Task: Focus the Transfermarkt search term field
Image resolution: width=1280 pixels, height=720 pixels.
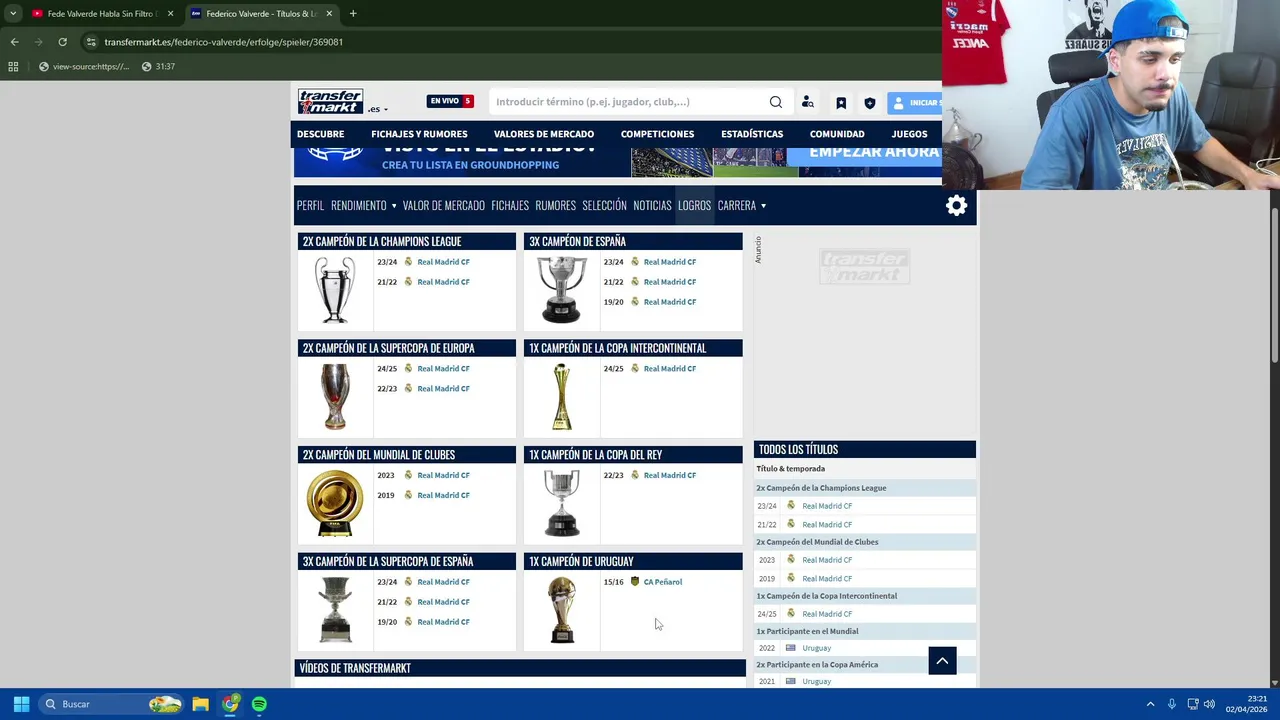Action: pos(628,102)
